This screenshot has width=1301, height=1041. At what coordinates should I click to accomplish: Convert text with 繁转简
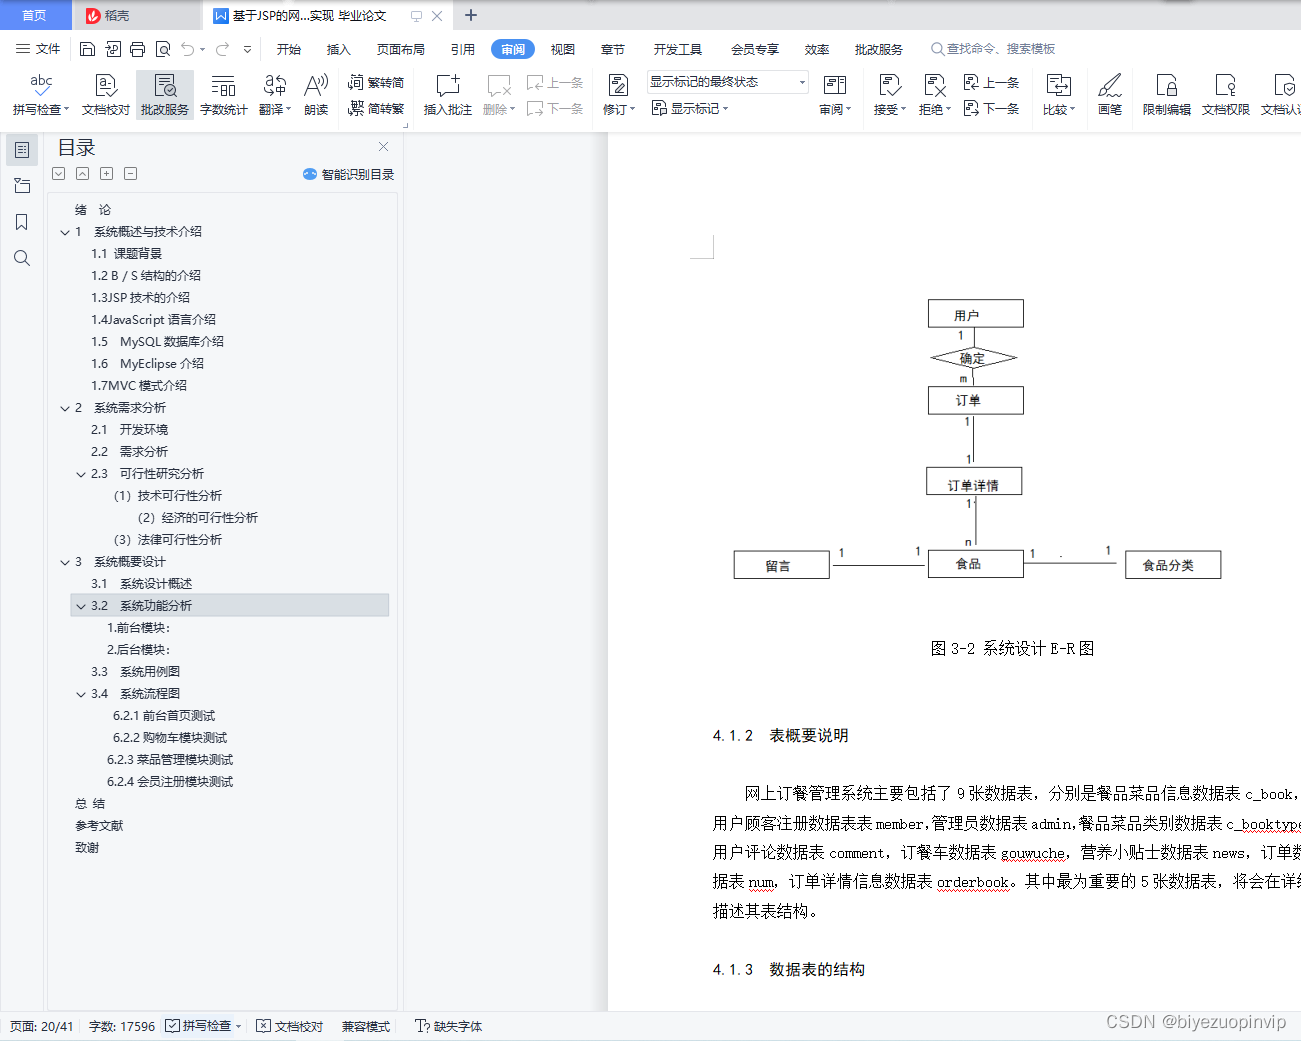[376, 82]
